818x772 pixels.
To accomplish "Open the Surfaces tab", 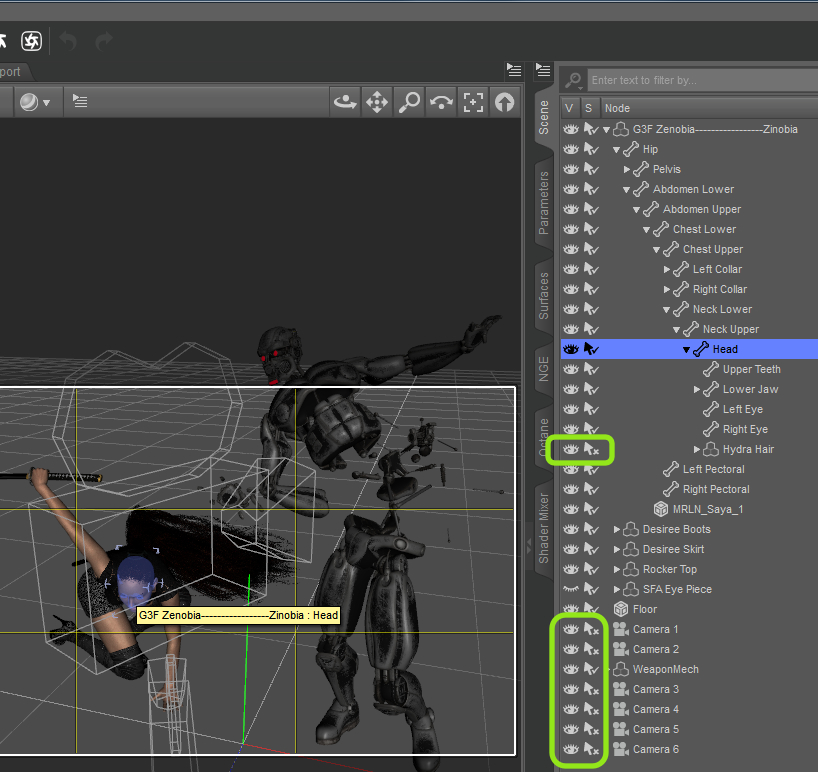I will tap(544, 295).
